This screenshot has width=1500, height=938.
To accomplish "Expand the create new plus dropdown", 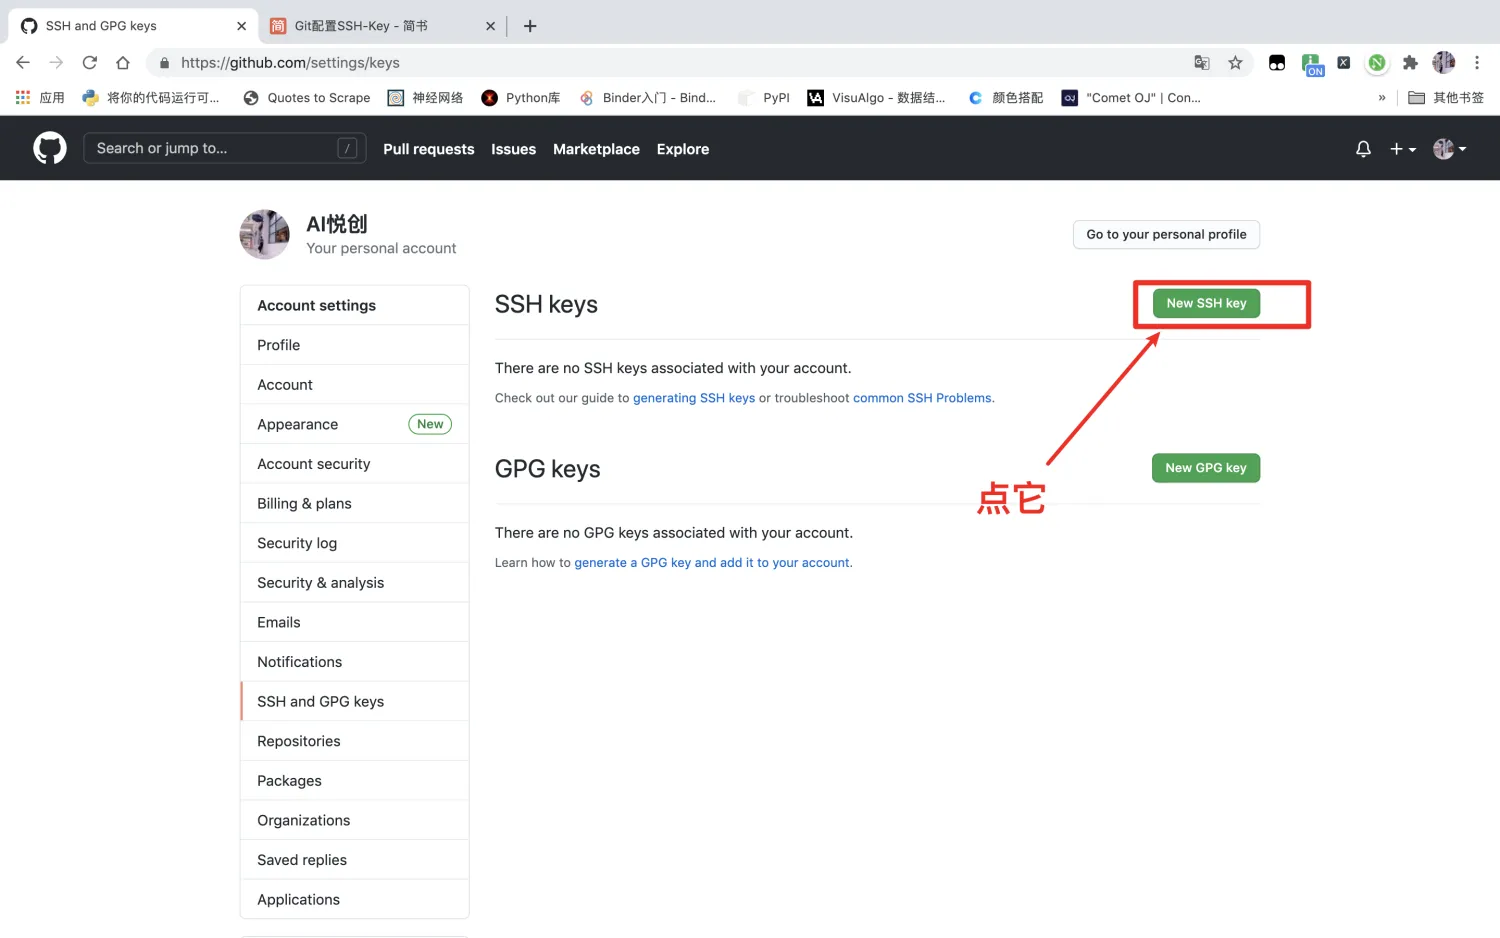I will (x=1403, y=149).
